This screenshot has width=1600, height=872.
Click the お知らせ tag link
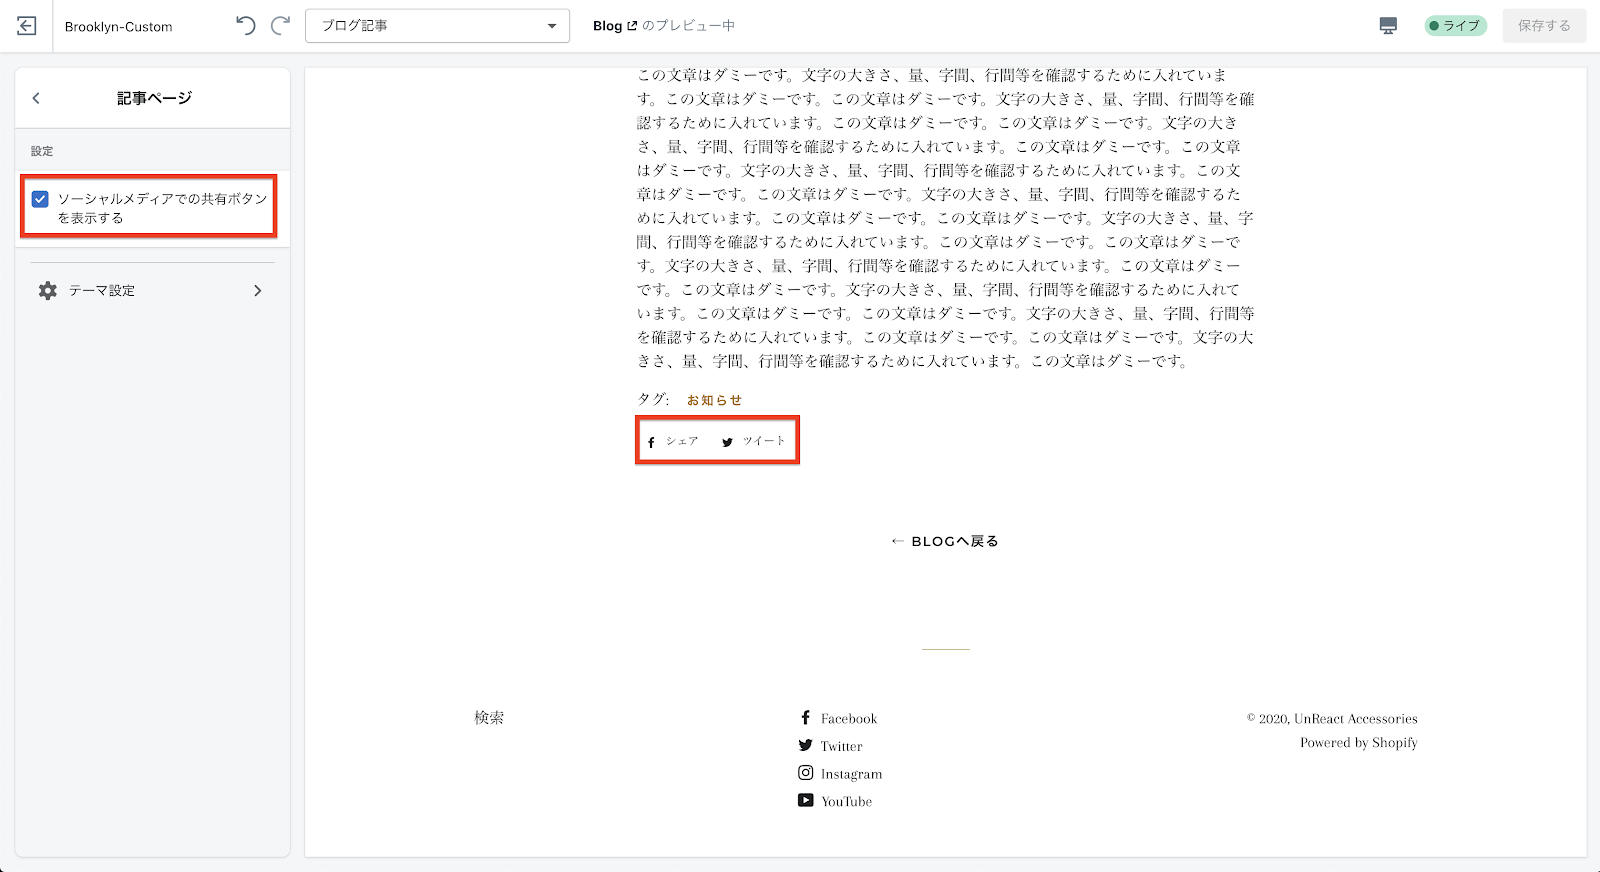pyautogui.click(x=714, y=400)
